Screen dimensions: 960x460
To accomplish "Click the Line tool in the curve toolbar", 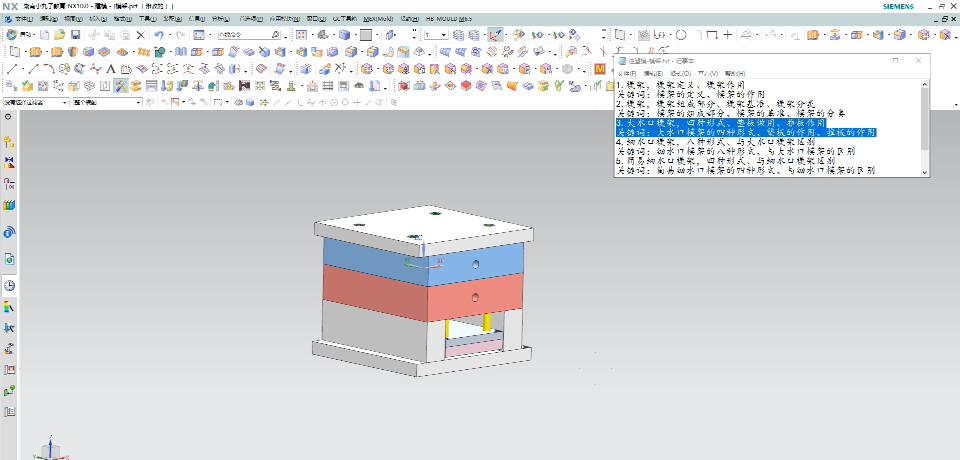I will pos(12,69).
